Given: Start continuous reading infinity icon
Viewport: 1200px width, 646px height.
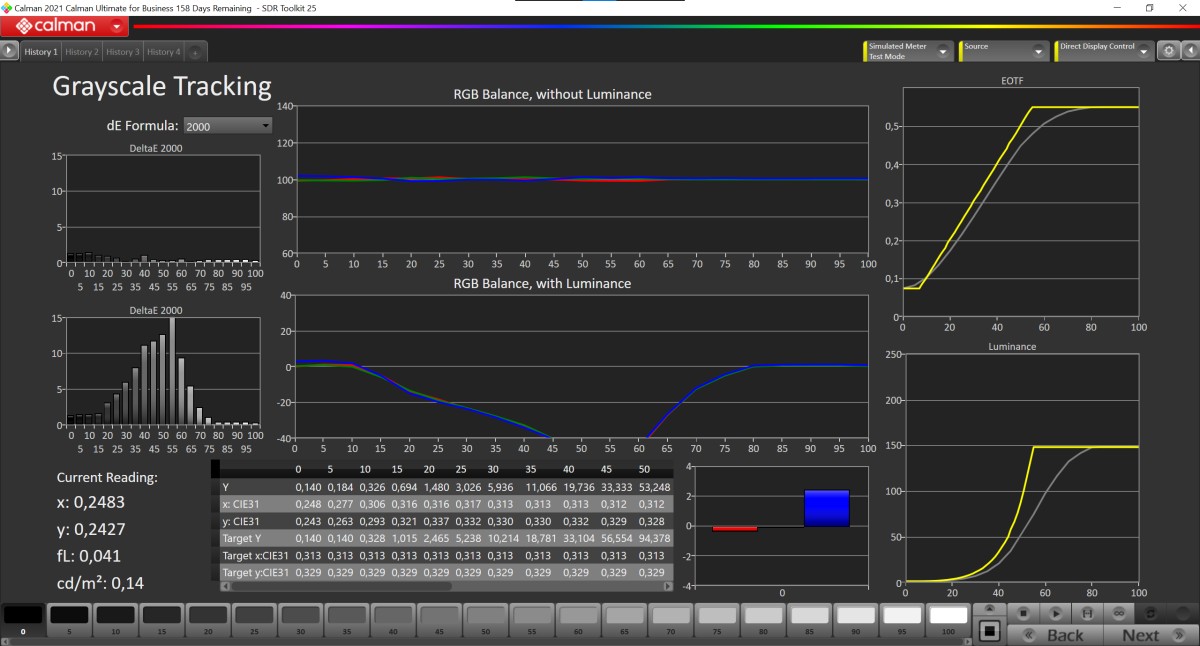Looking at the screenshot, I should point(1119,612).
